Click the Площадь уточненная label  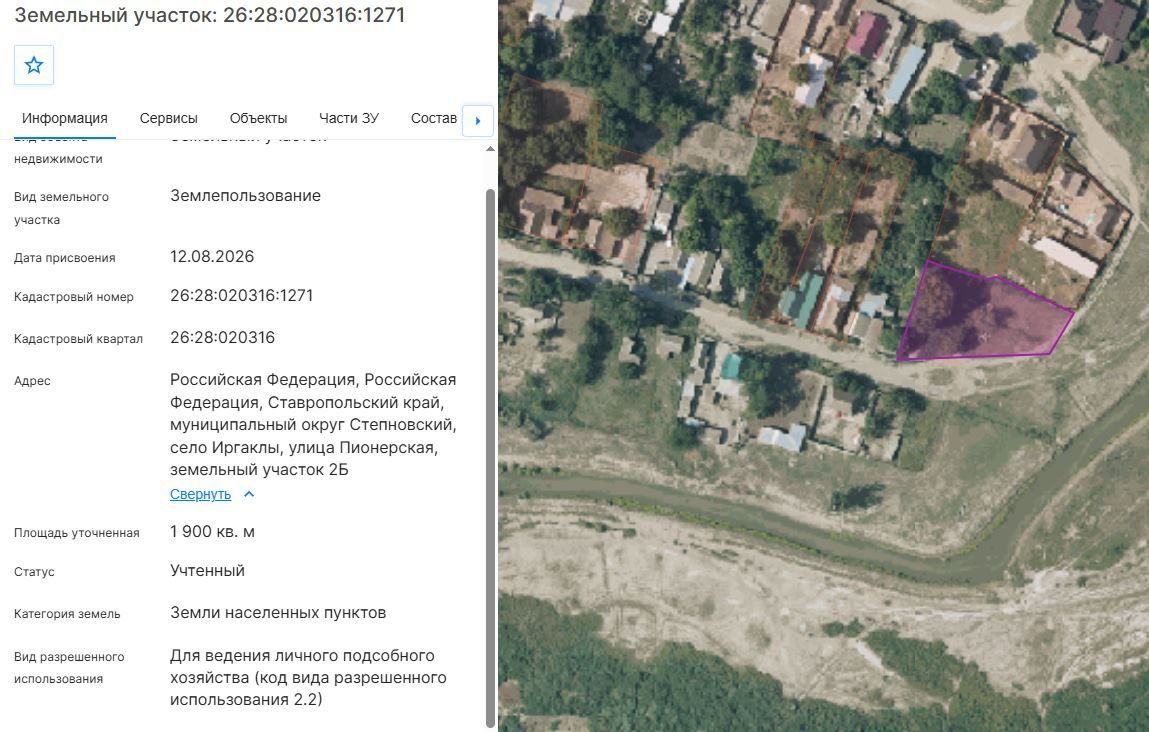76,533
